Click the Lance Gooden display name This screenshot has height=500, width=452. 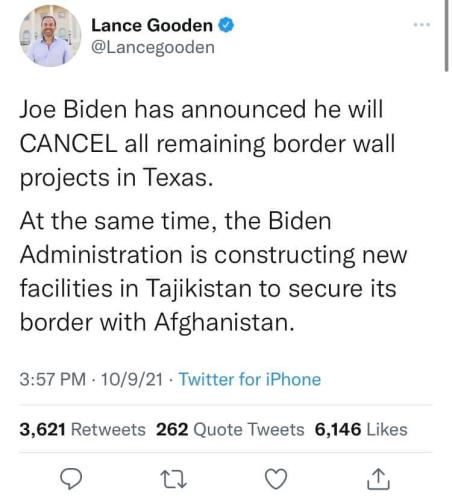pos(152,25)
